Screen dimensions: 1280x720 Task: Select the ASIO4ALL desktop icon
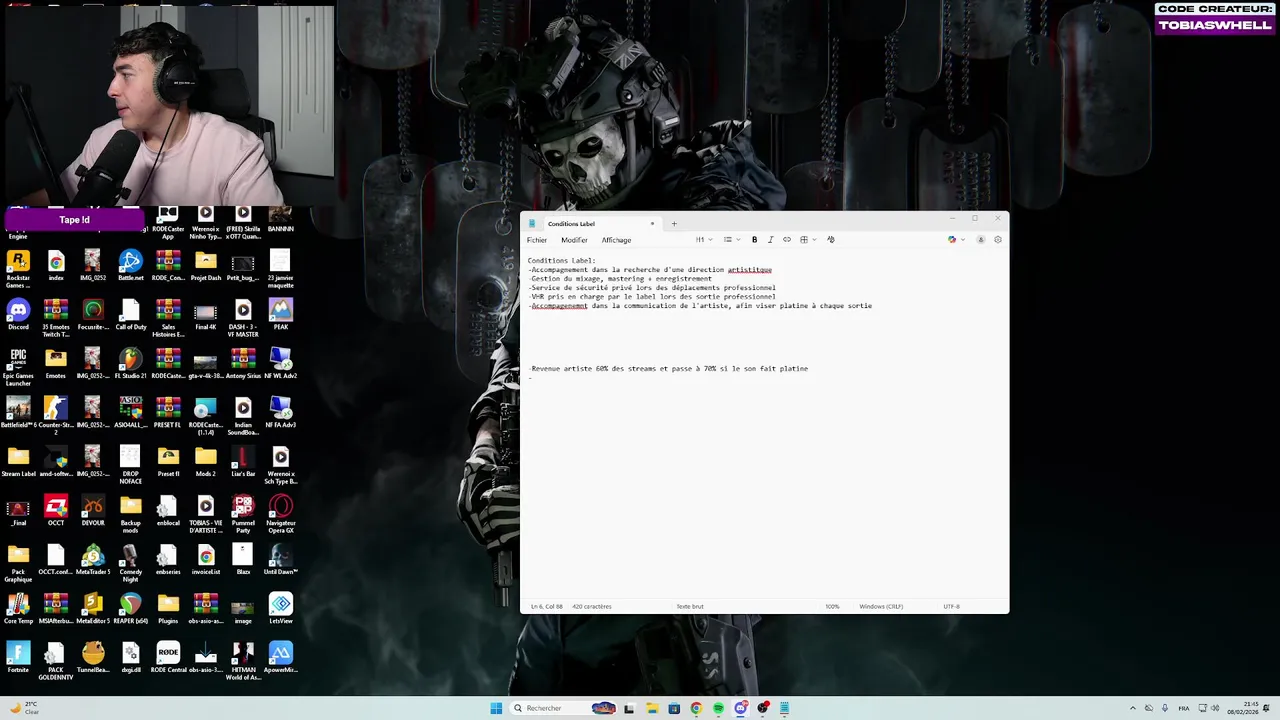131,413
